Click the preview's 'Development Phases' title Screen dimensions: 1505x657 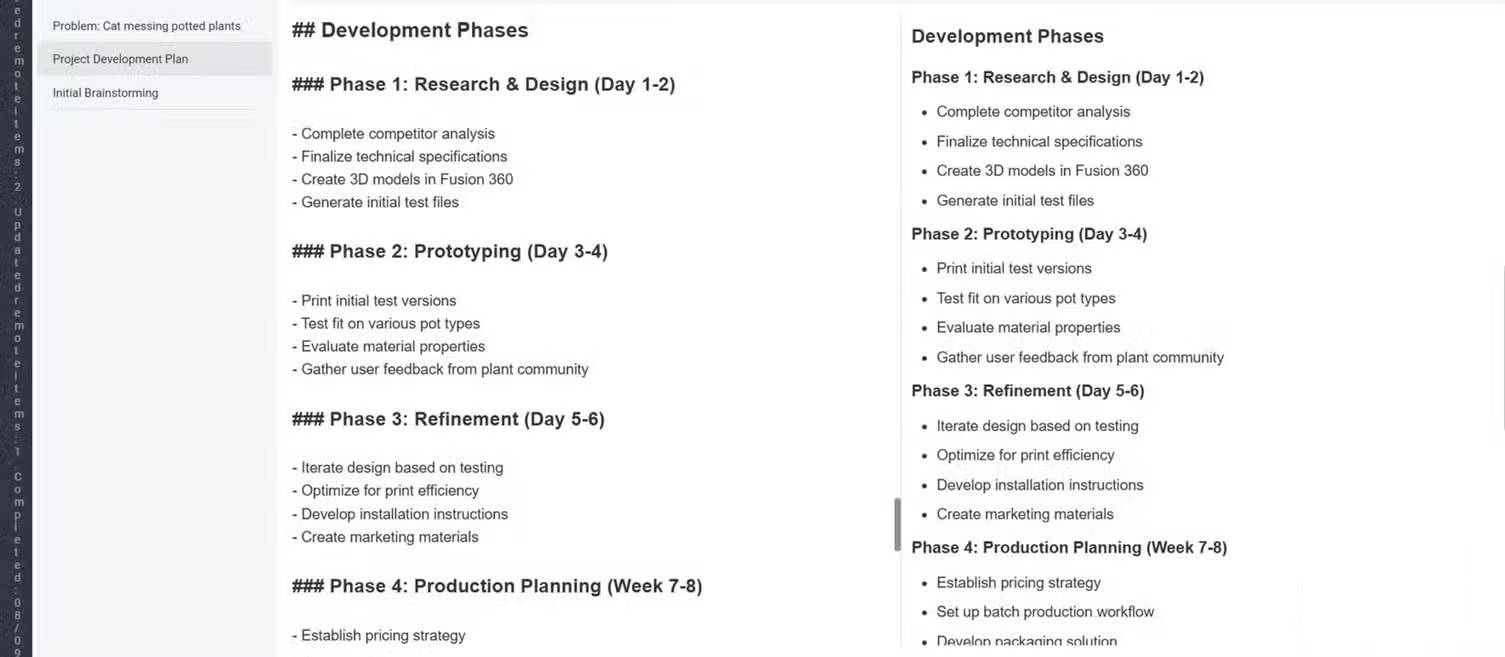point(1007,36)
